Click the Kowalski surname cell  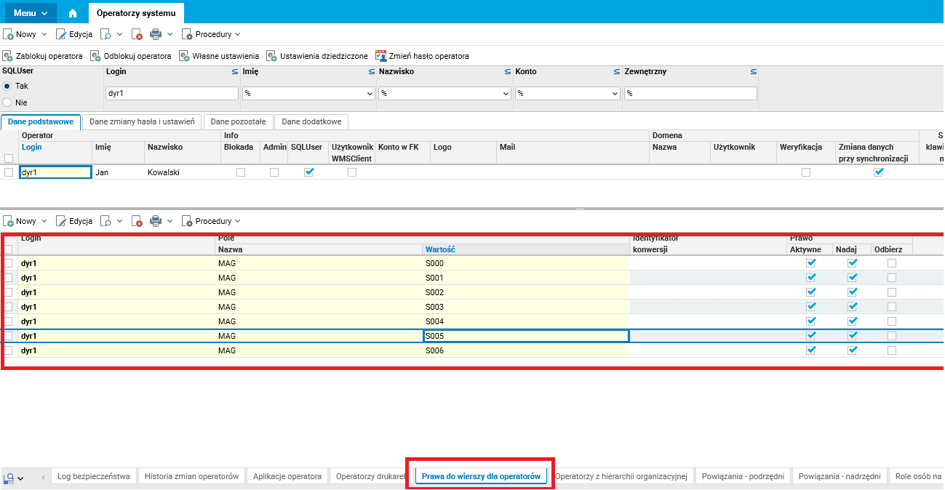[182, 172]
